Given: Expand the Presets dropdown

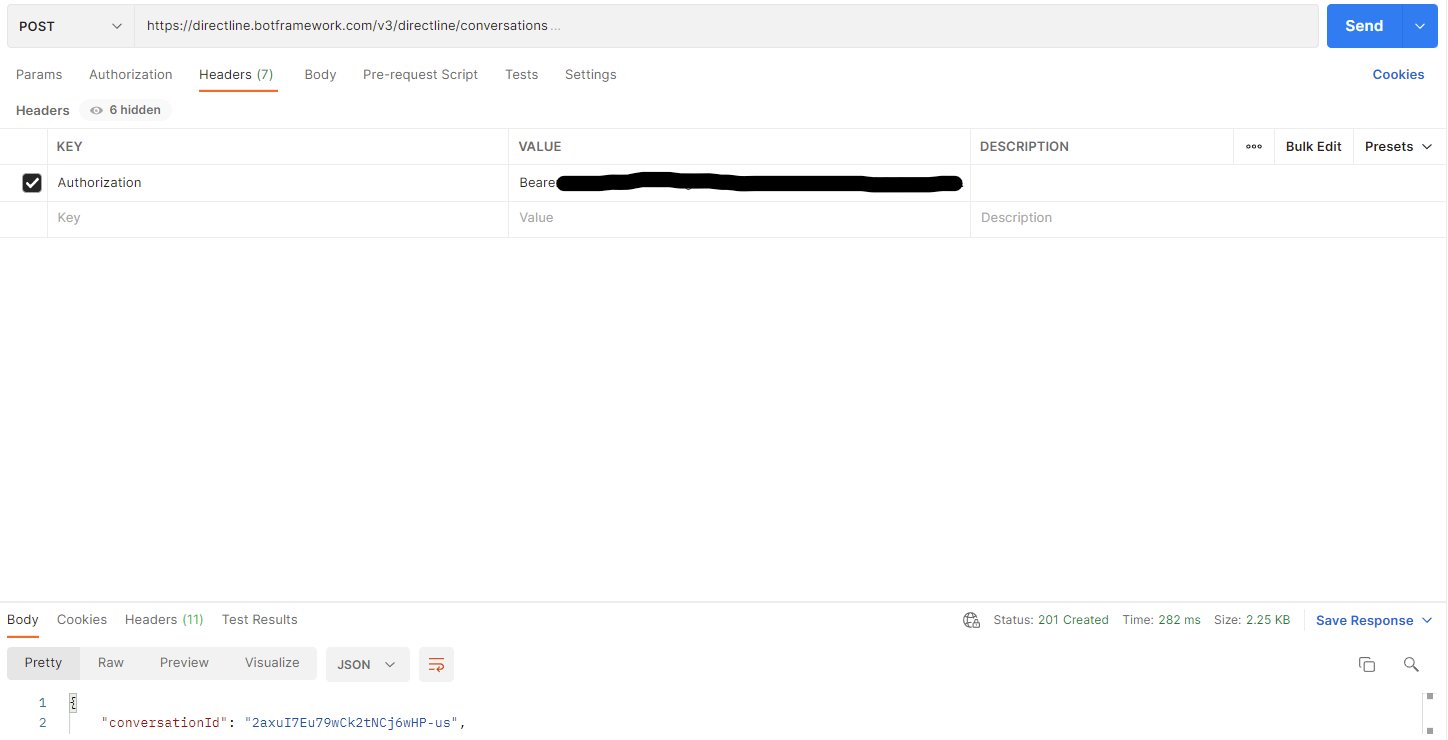Looking at the screenshot, I should click(x=1398, y=146).
